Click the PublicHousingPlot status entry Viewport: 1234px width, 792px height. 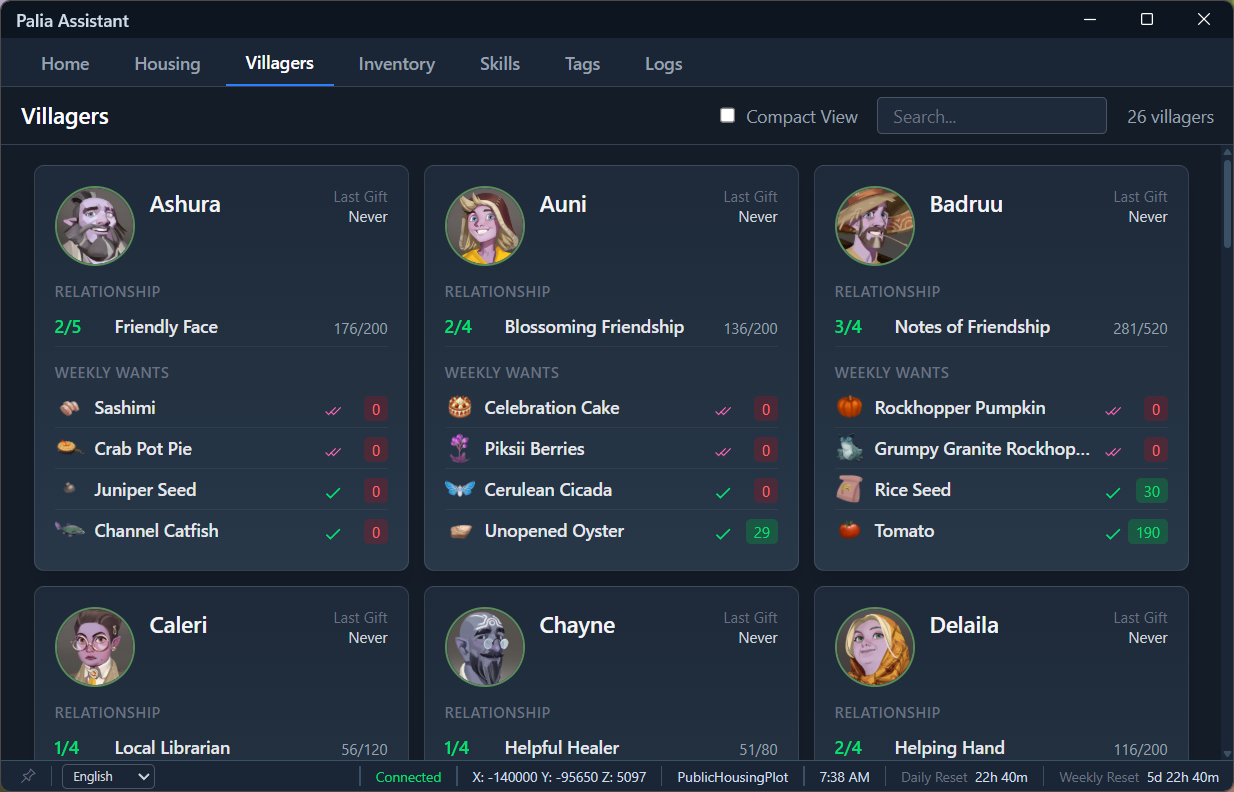(x=733, y=777)
